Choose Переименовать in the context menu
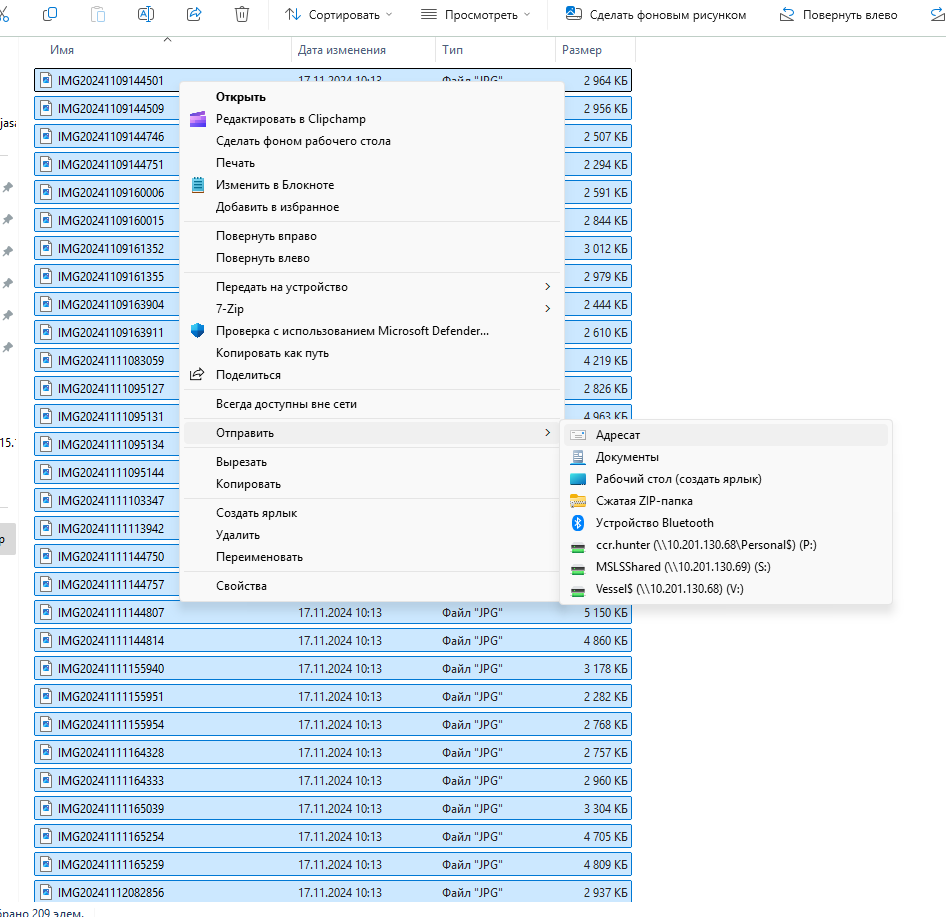This screenshot has height=917, width=946. click(x=372, y=557)
